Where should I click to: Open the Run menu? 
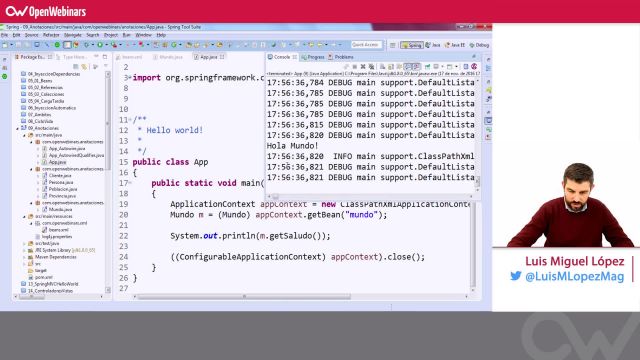(127, 35)
